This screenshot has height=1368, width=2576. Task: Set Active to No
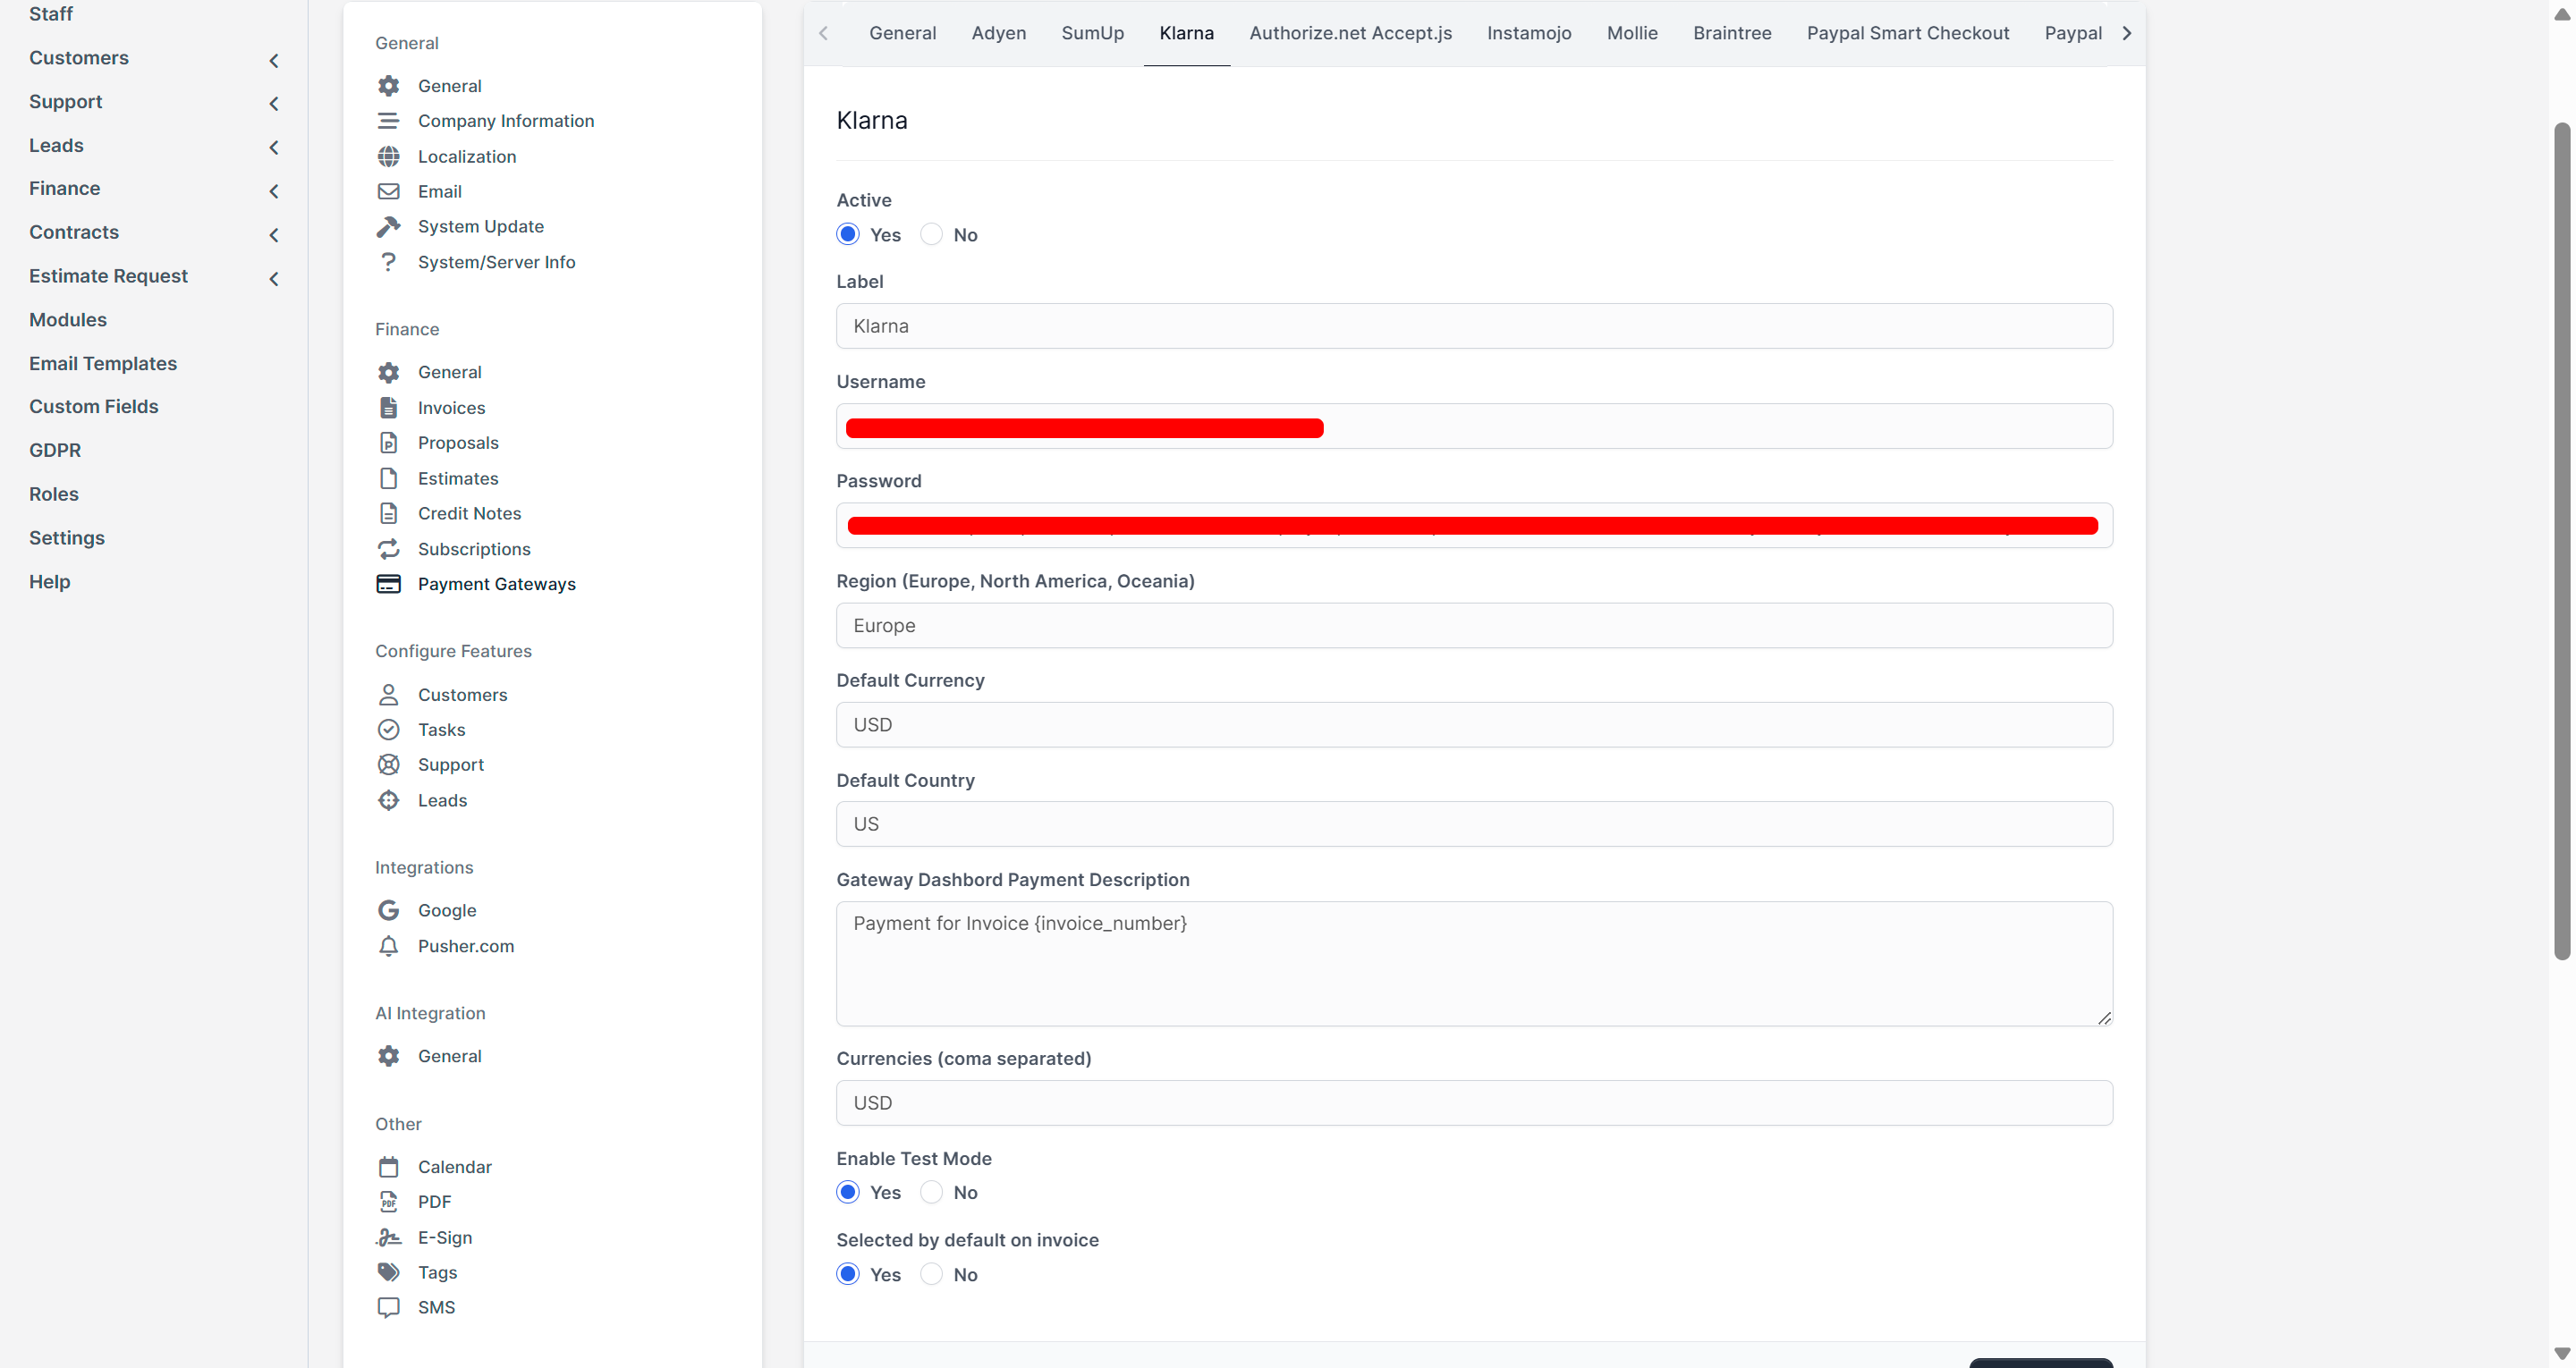[x=931, y=235]
